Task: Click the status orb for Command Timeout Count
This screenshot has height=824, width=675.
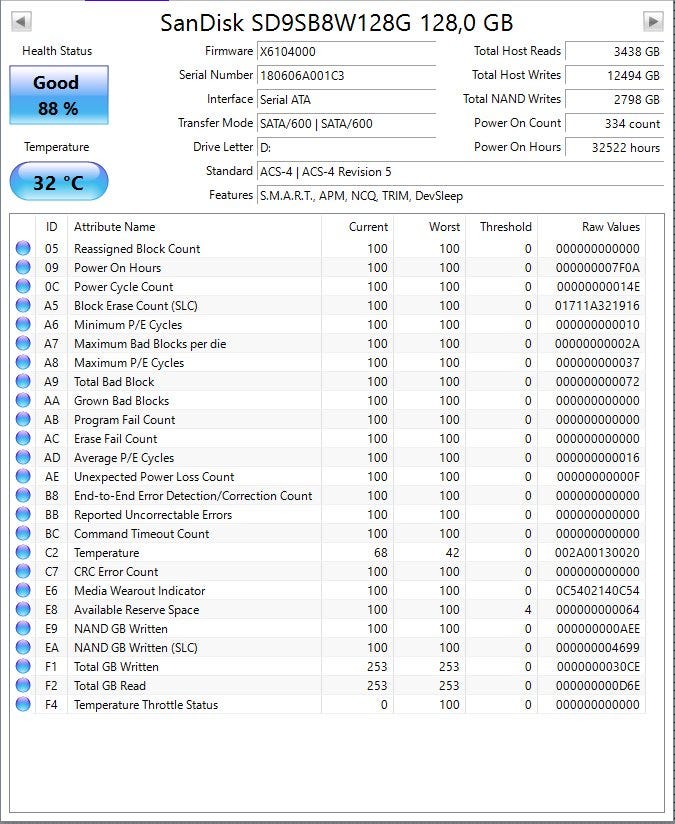Action: (x=23, y=533)
